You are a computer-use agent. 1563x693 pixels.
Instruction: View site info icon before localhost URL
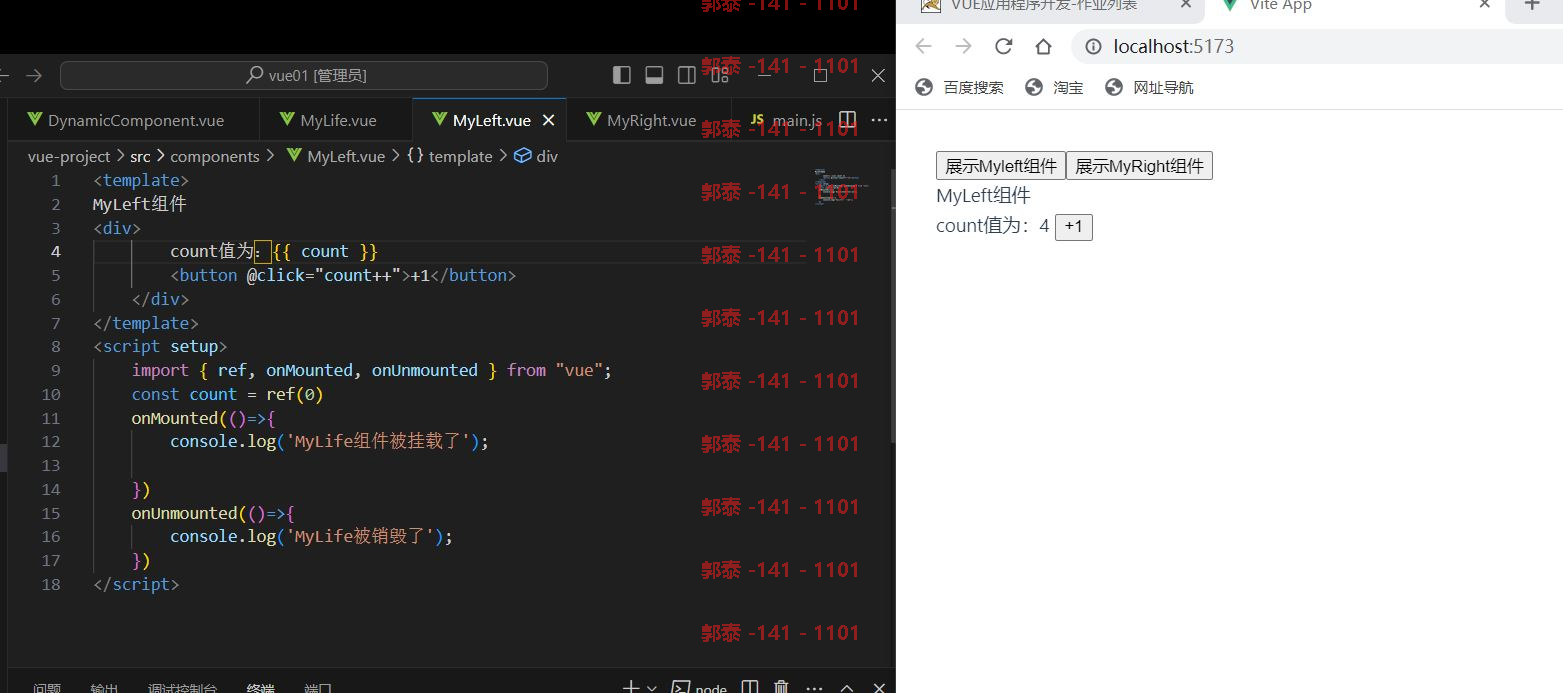(1094, 46)
